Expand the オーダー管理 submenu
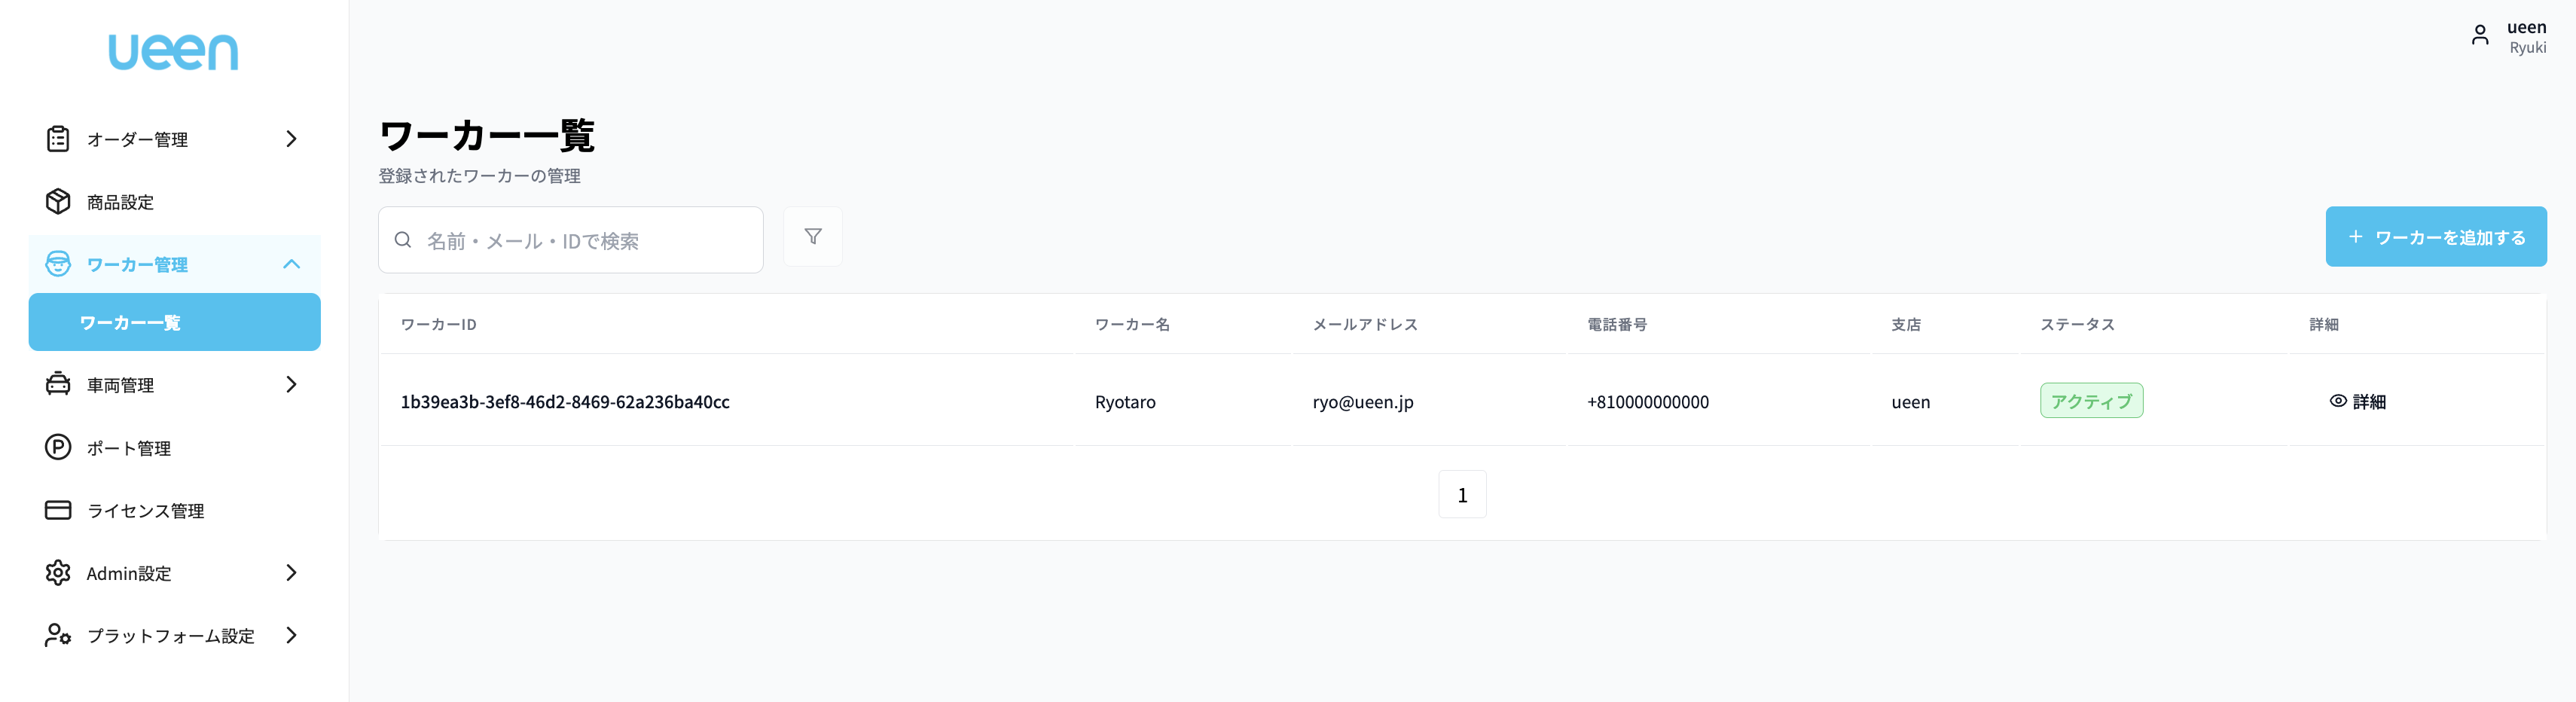This screenshot has height=702, width=2576. (291, 139)
